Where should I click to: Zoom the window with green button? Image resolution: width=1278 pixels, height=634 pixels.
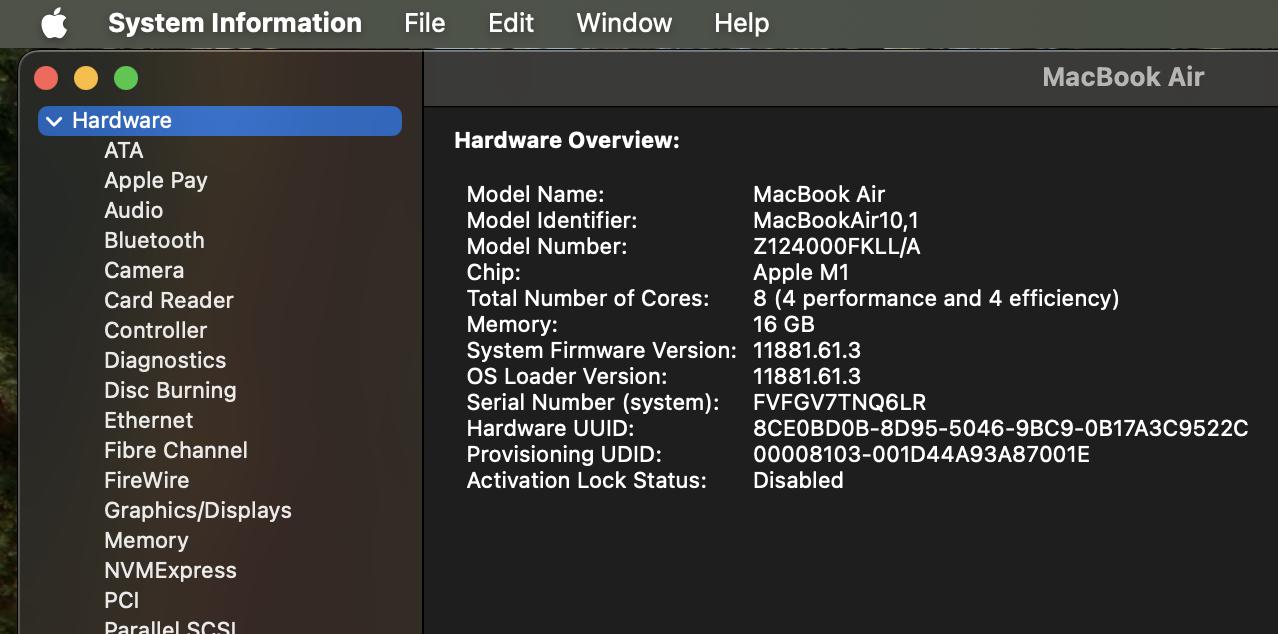pos(126,78)
